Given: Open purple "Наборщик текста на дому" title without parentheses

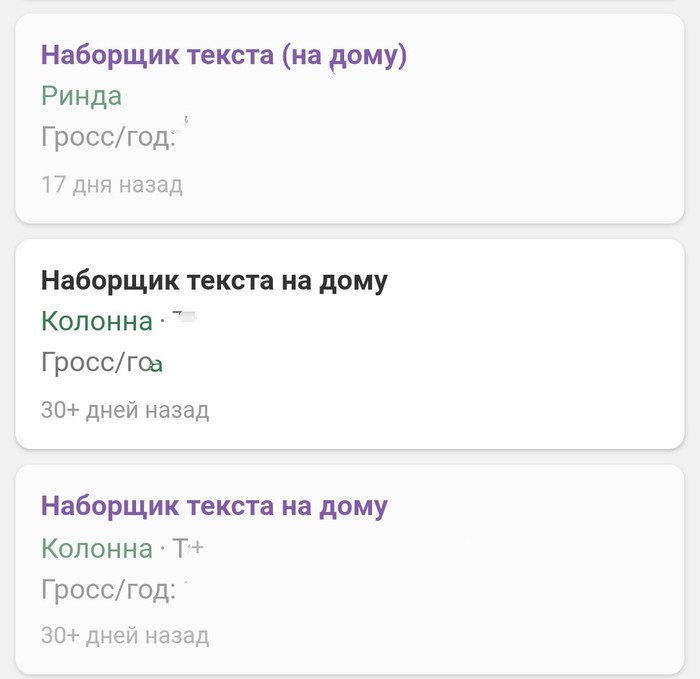Looking at the screenshot, I should (x=214, y=506).
